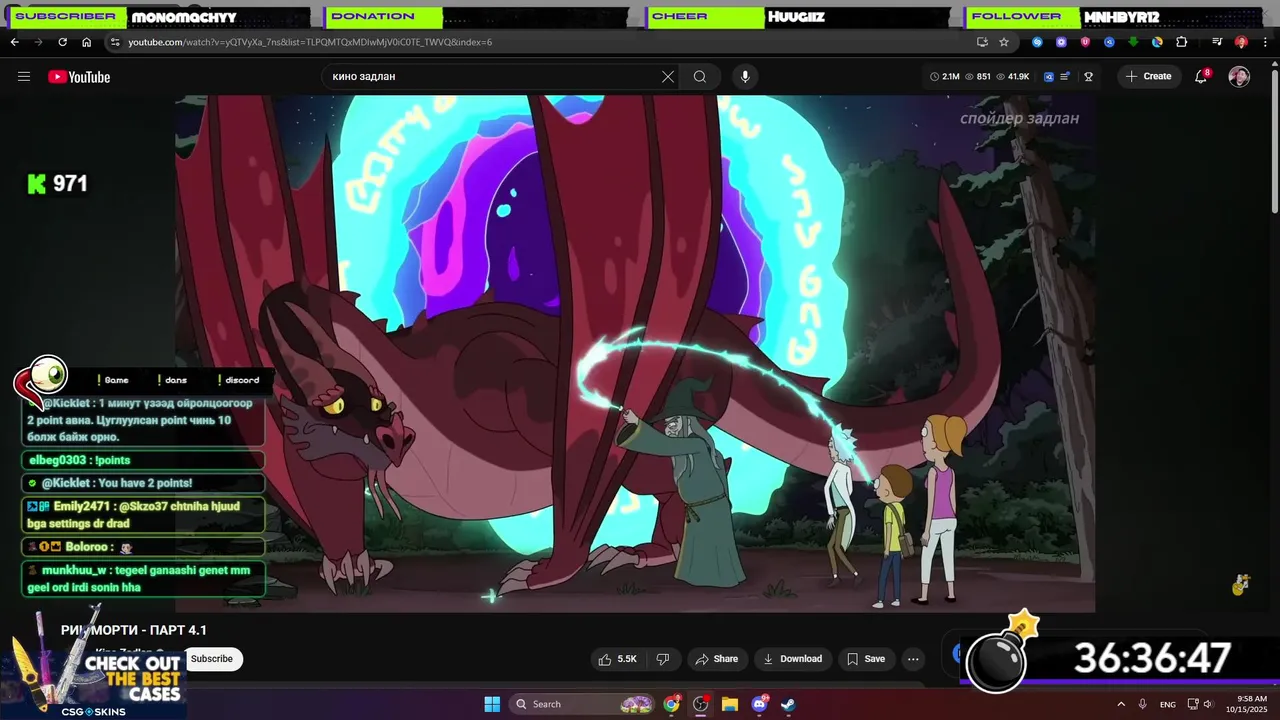Show hidden system tray icons
1280x720 pixels.
[1120, 704]
